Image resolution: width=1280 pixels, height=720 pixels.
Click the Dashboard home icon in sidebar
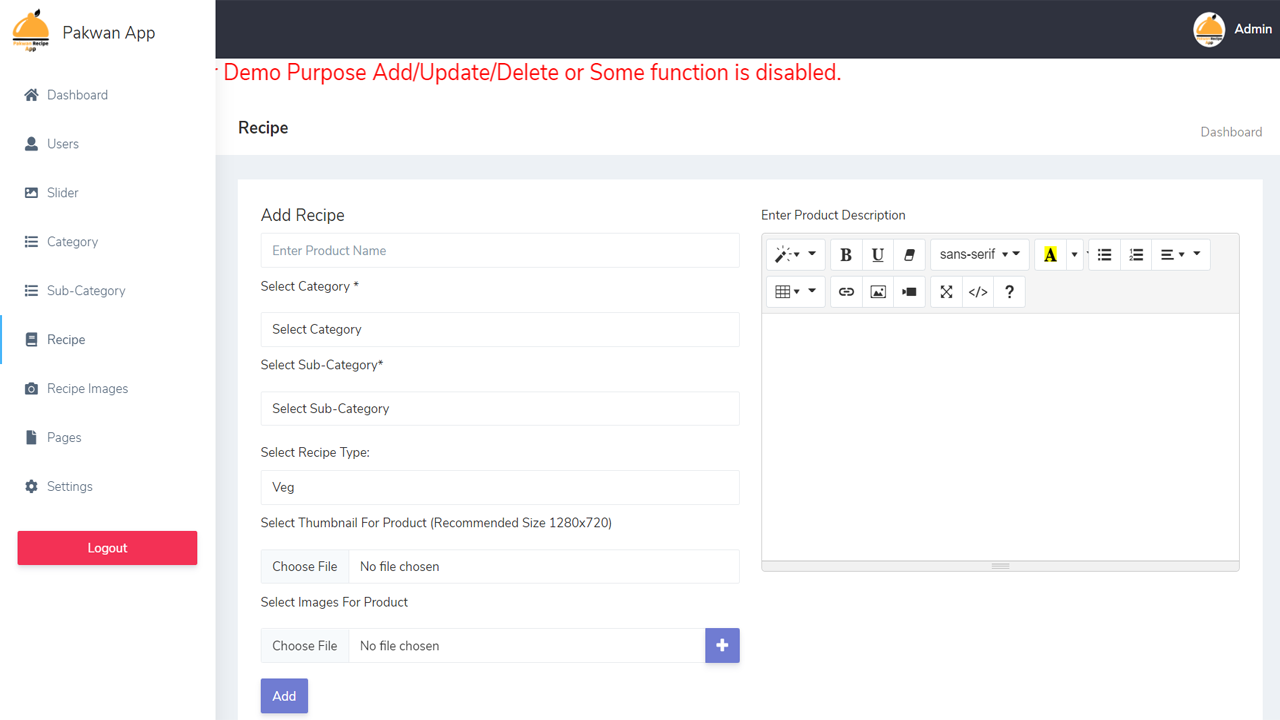coord(31,95)
